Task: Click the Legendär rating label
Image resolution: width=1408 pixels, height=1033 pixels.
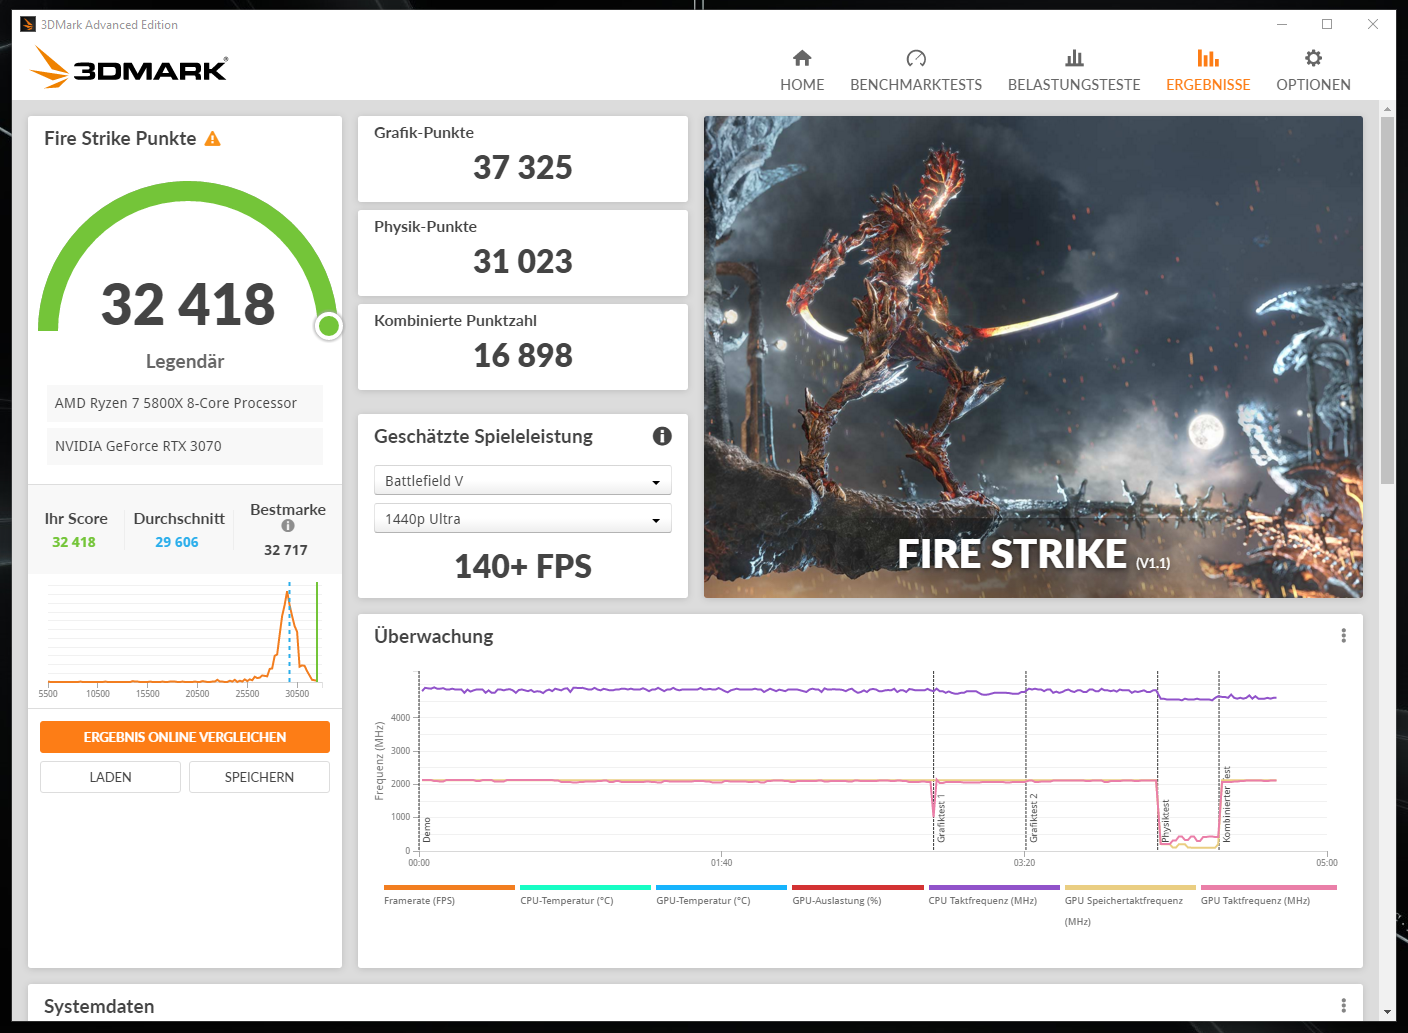Action: pos(185,361)
